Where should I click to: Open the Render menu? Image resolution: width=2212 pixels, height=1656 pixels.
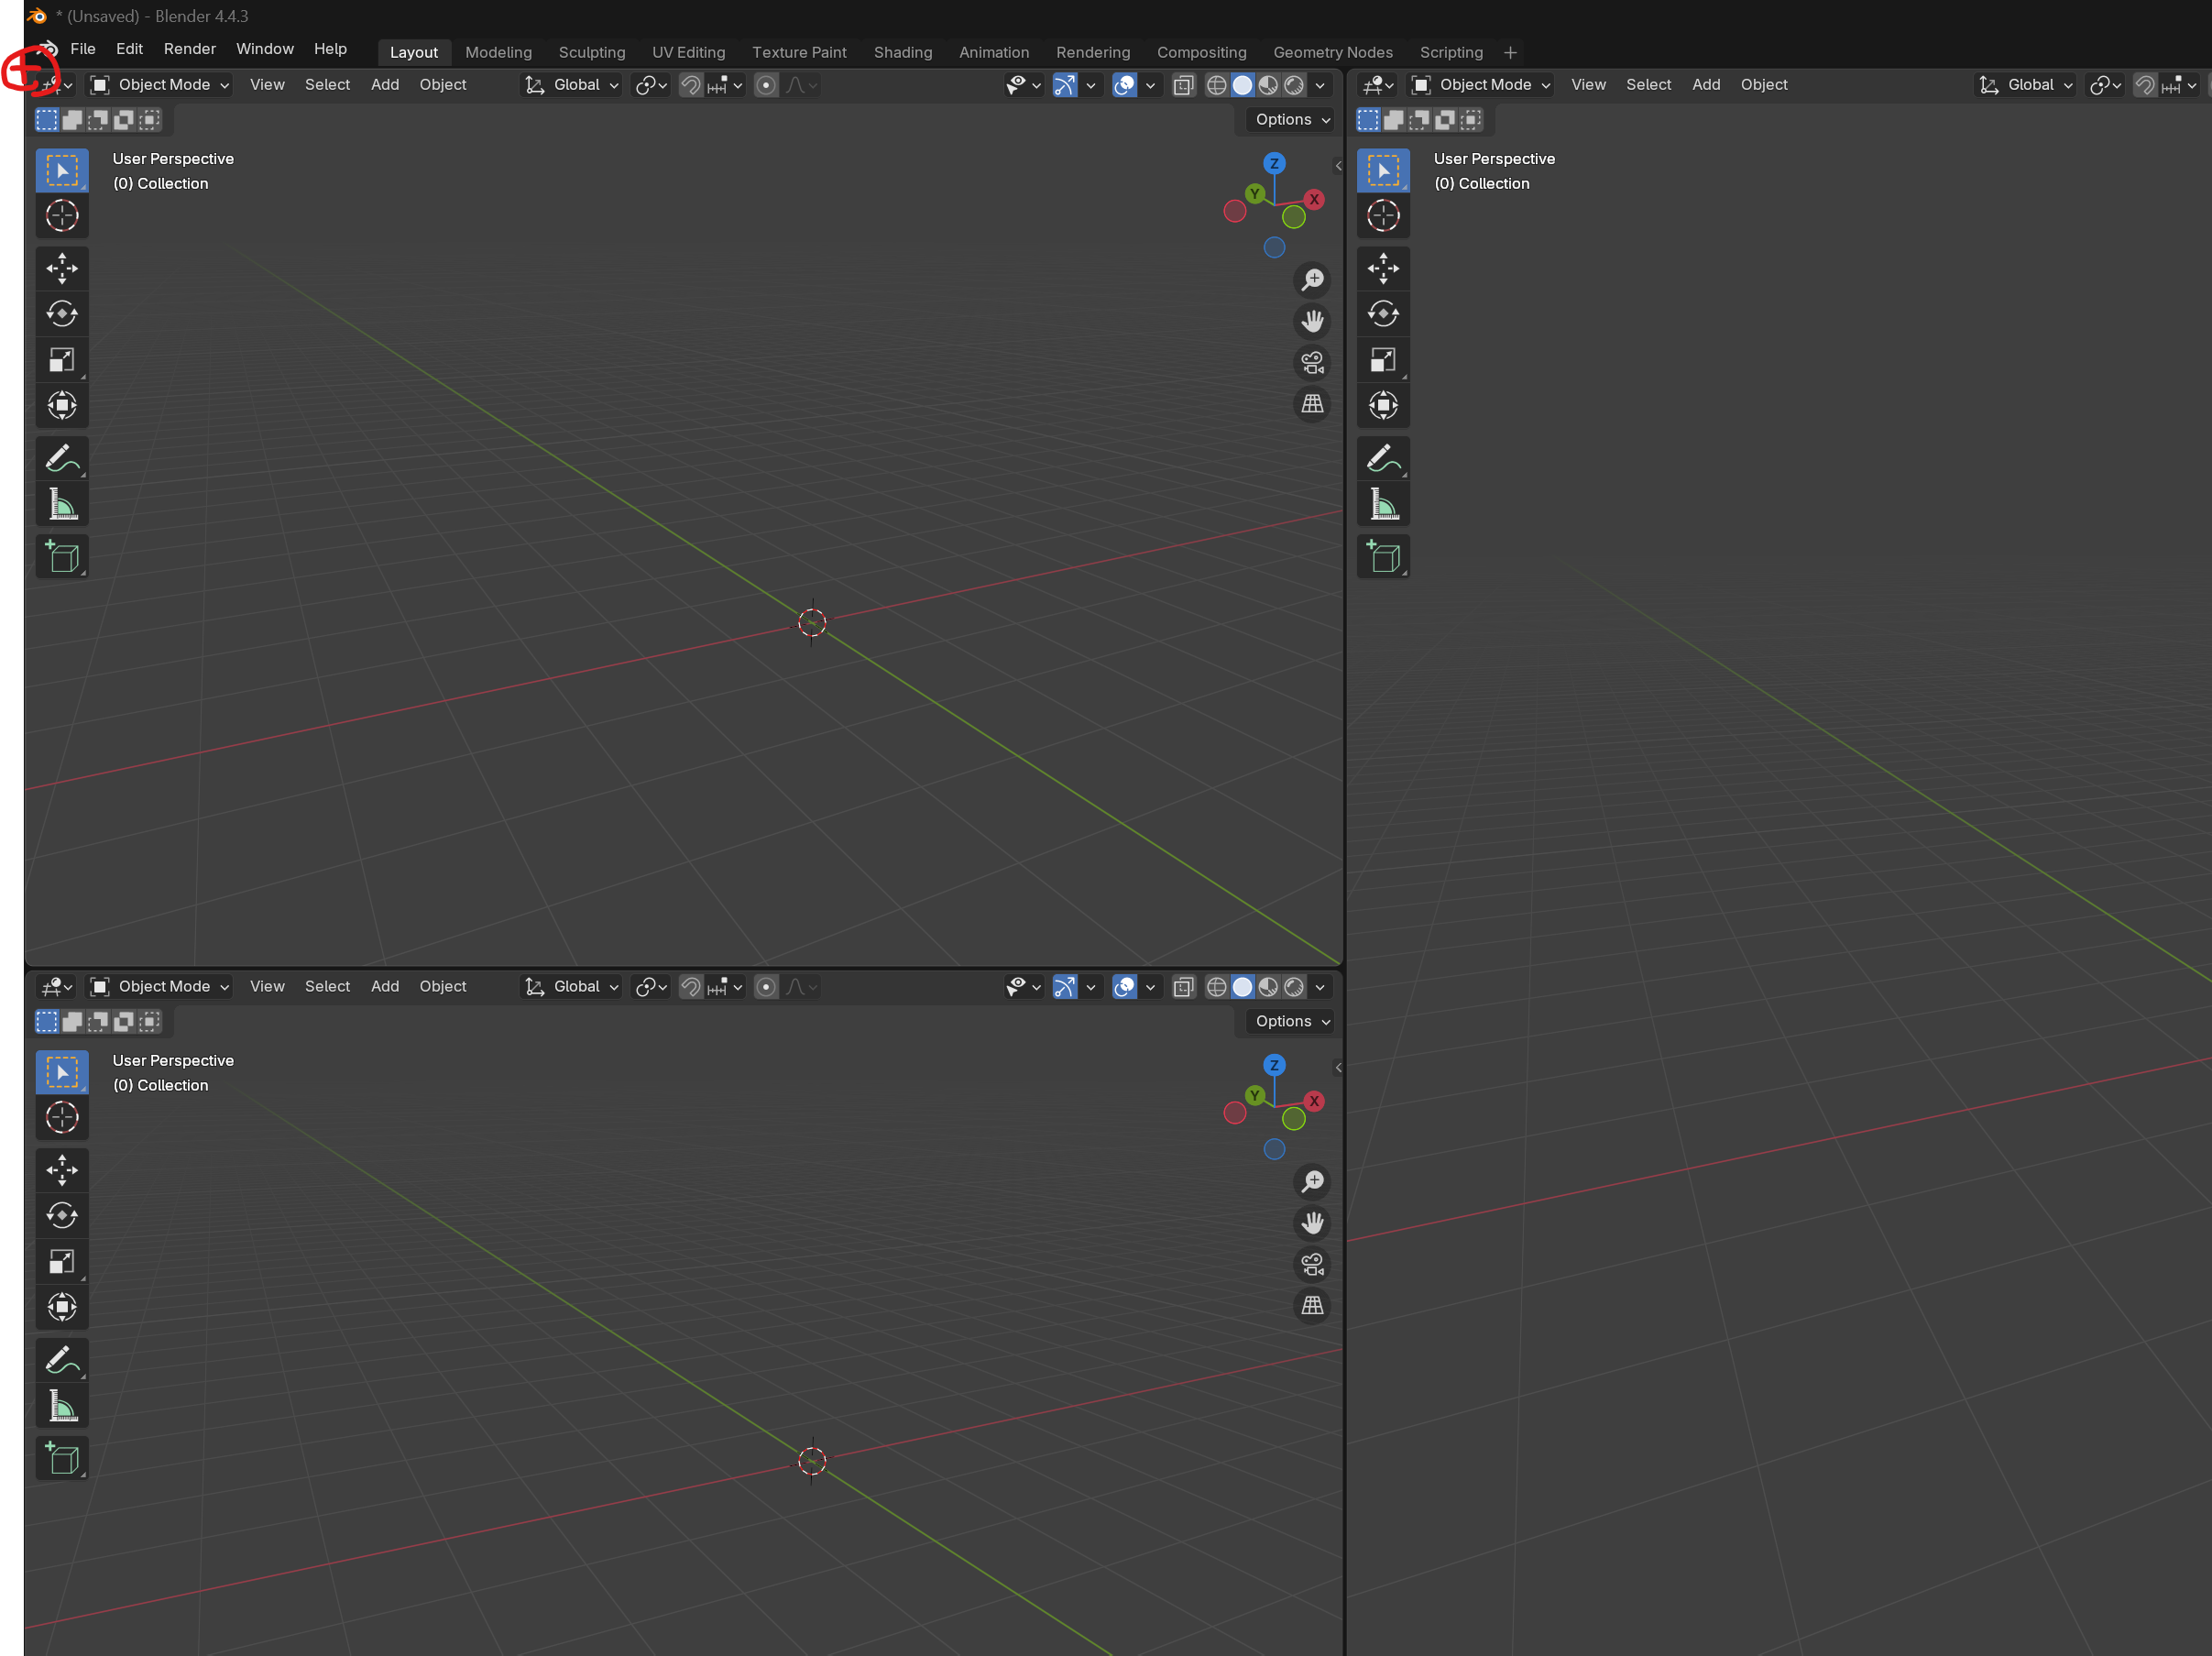190,49
